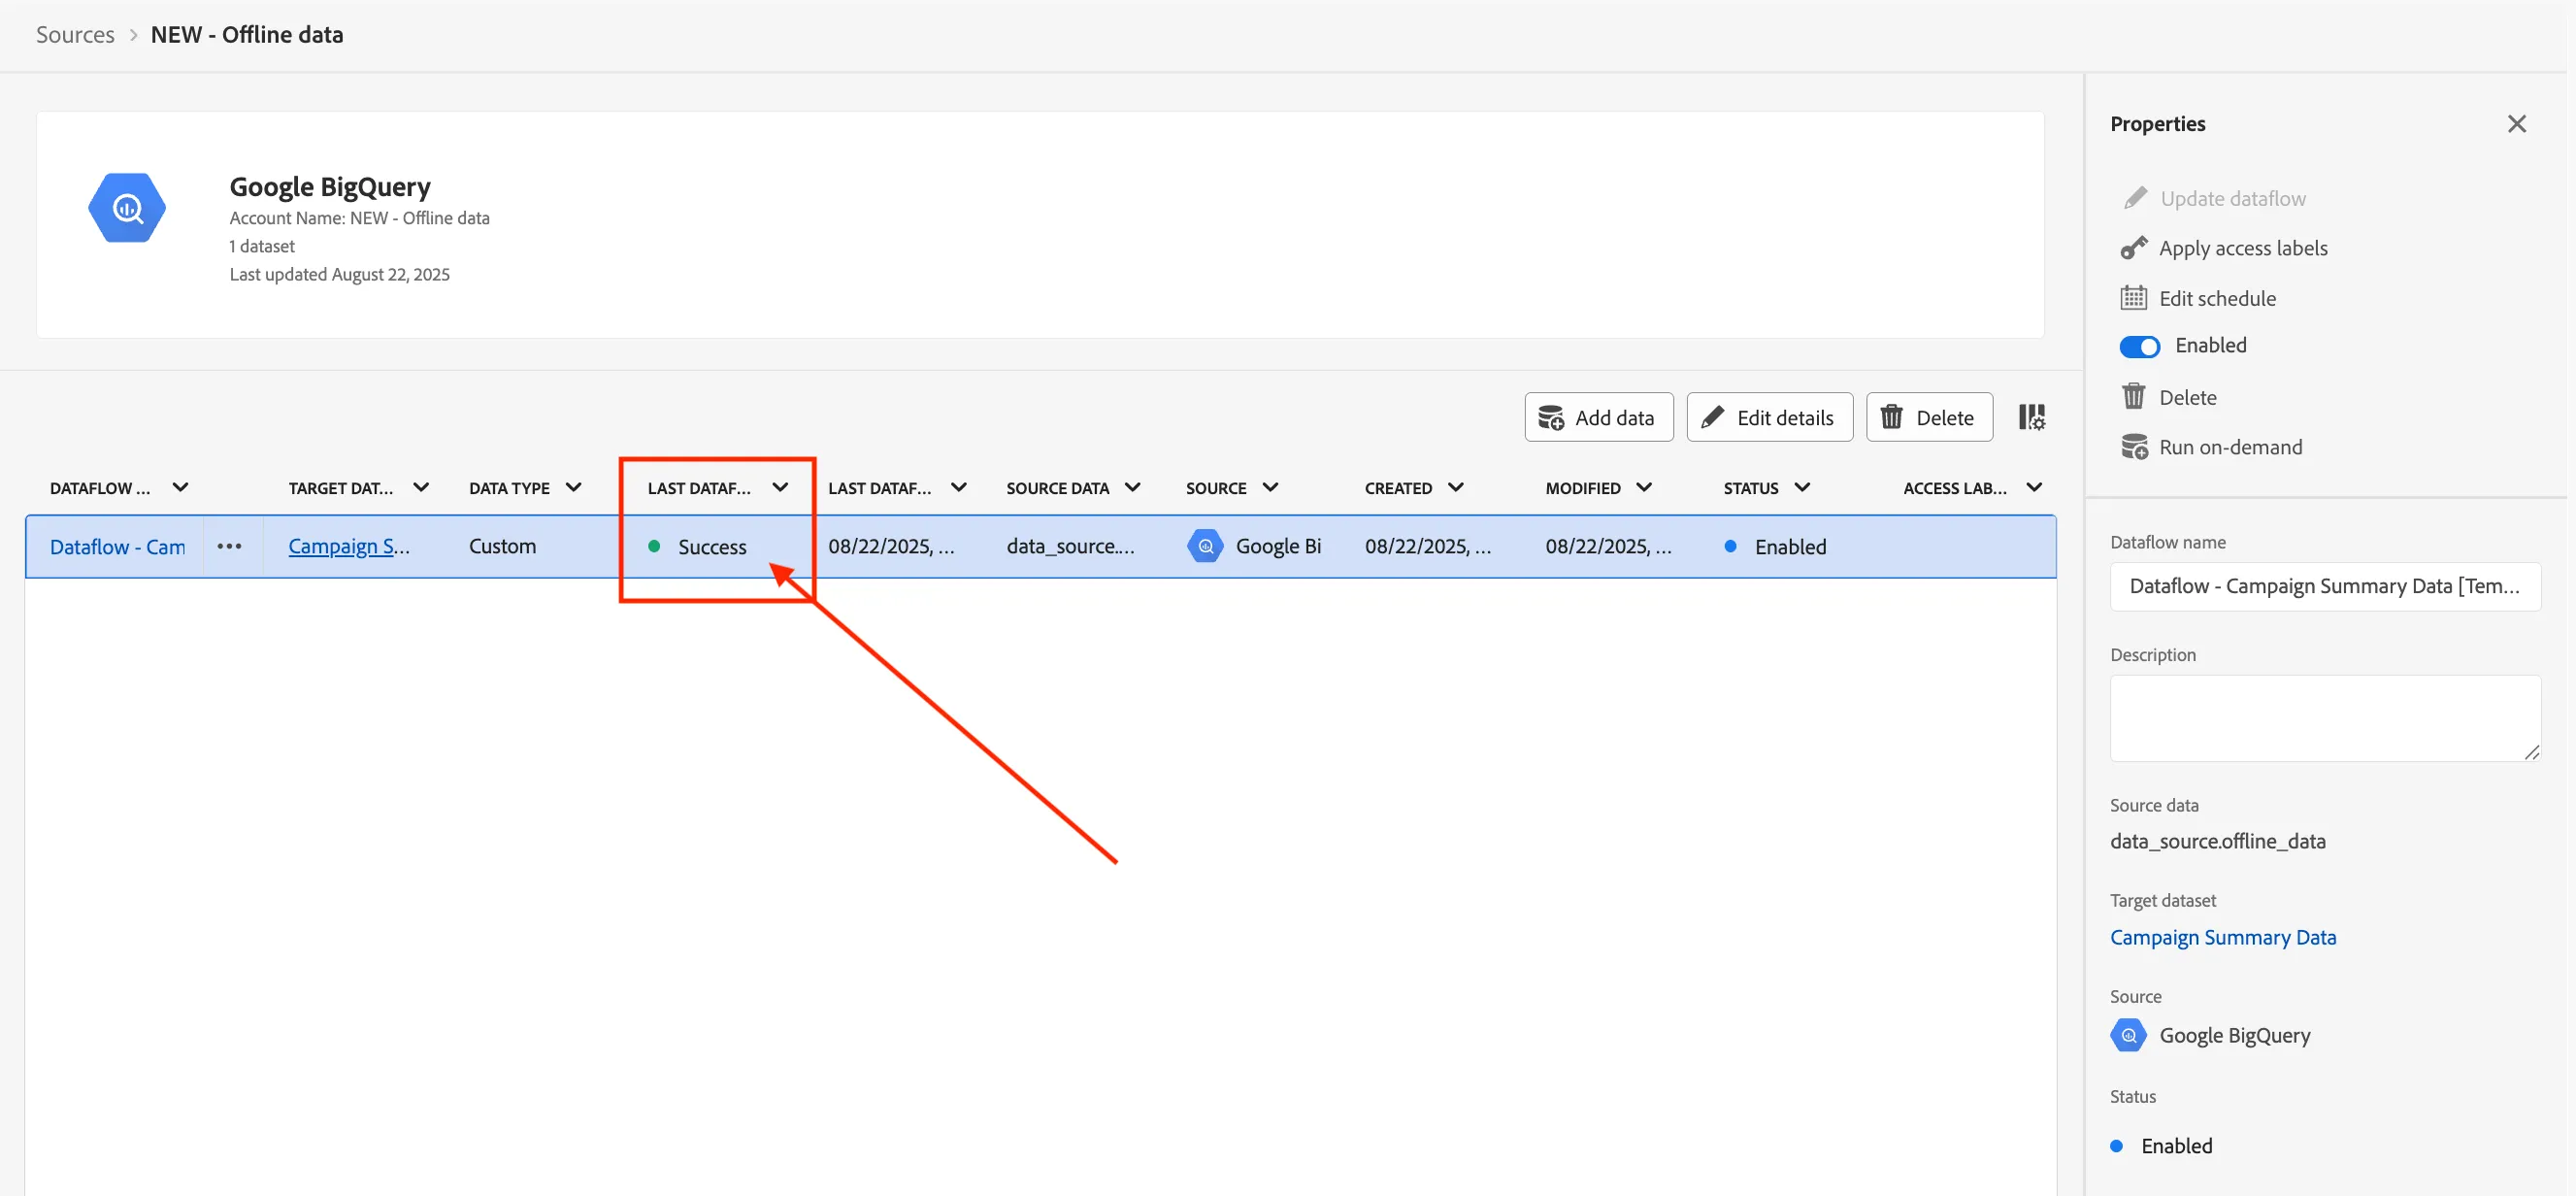
Task: Click the pencil Update dataflow option
Action: [x=2213, y=198]
